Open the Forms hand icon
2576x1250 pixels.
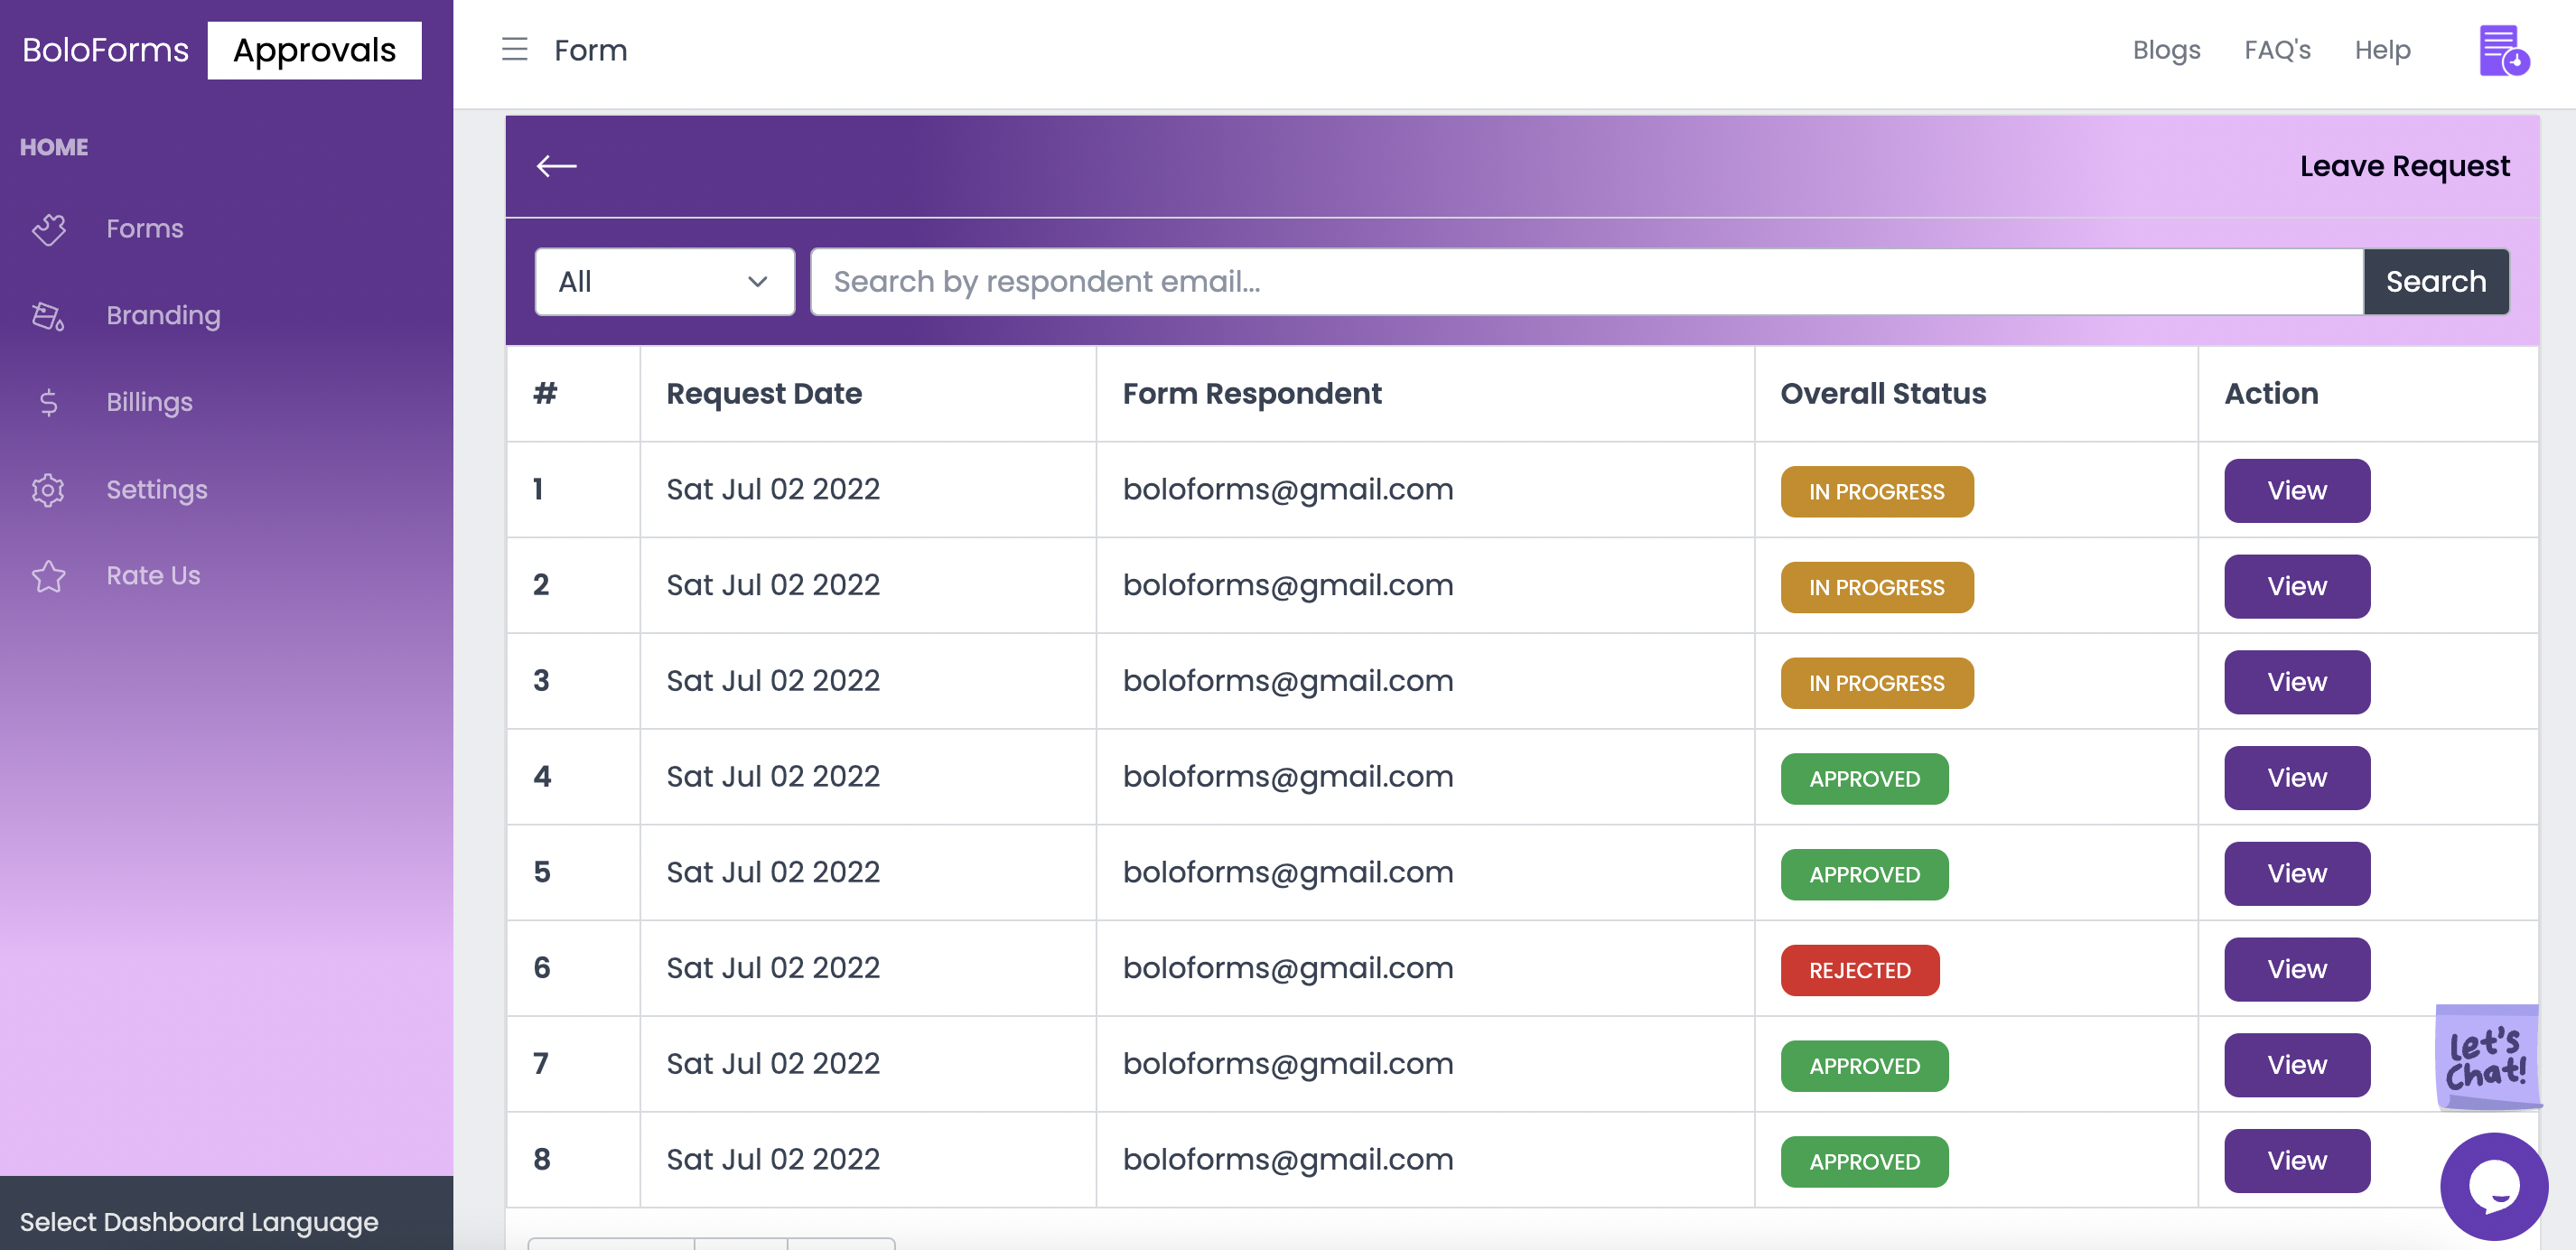[x=48, y=229]
